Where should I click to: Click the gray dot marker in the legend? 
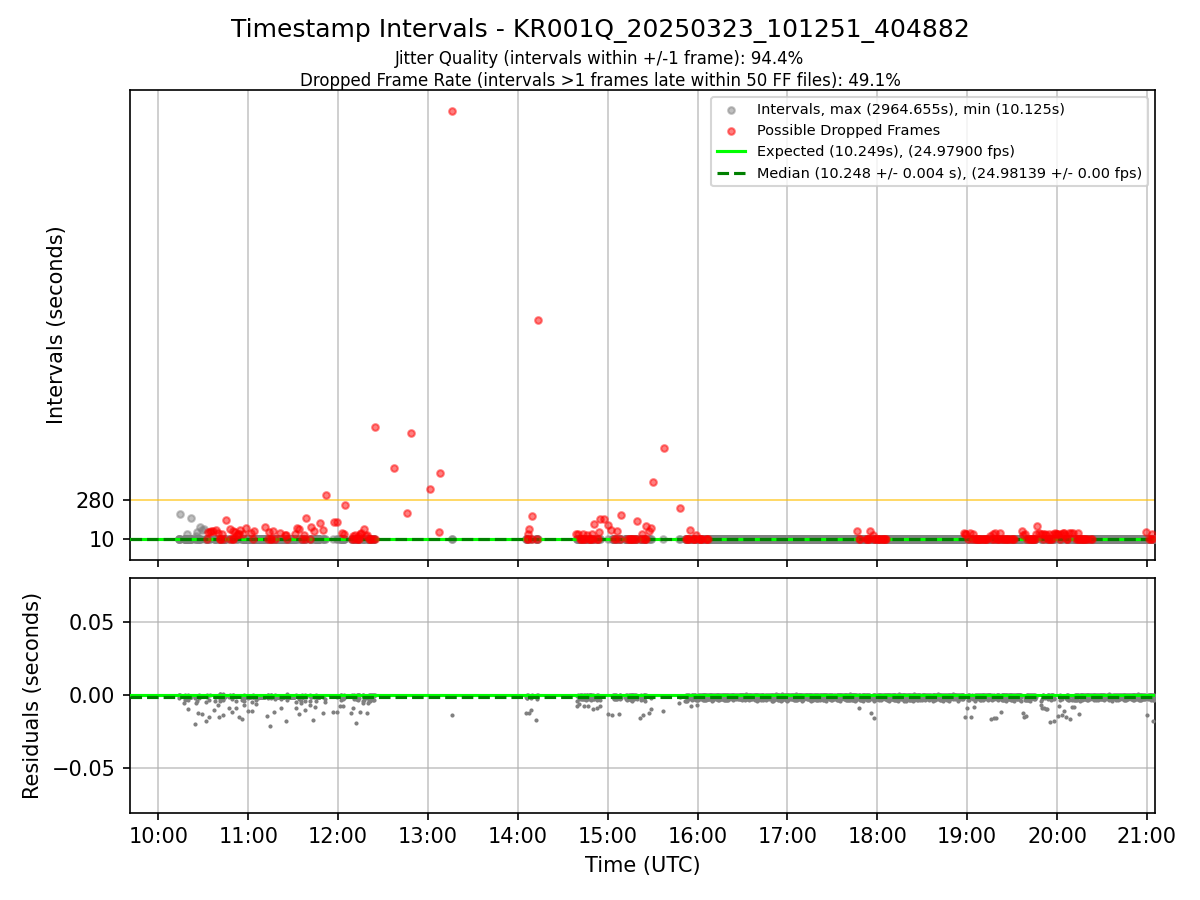tap(732, 109)
